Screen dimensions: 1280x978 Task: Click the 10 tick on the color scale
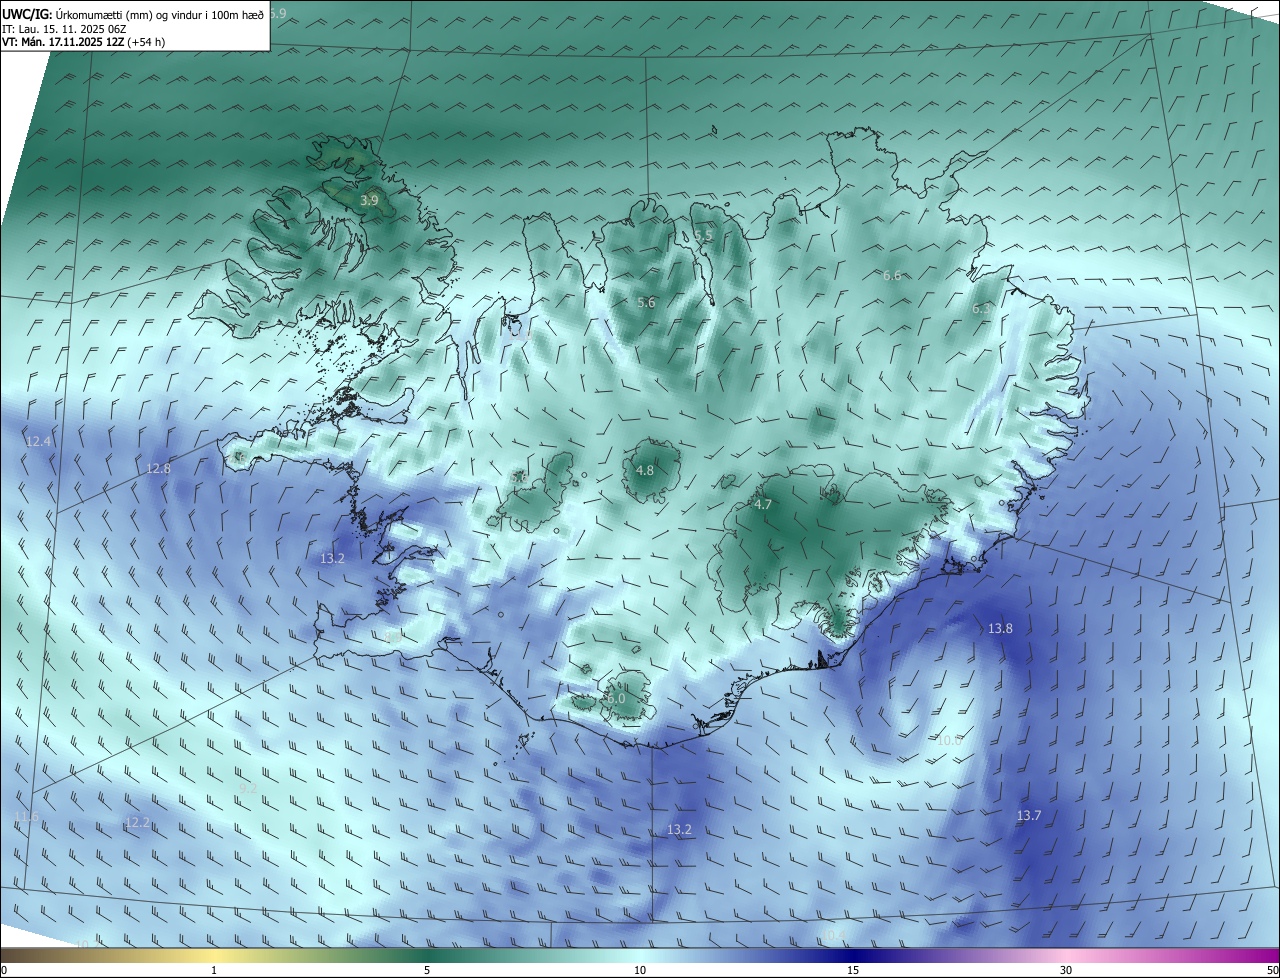tap(640, 970)
